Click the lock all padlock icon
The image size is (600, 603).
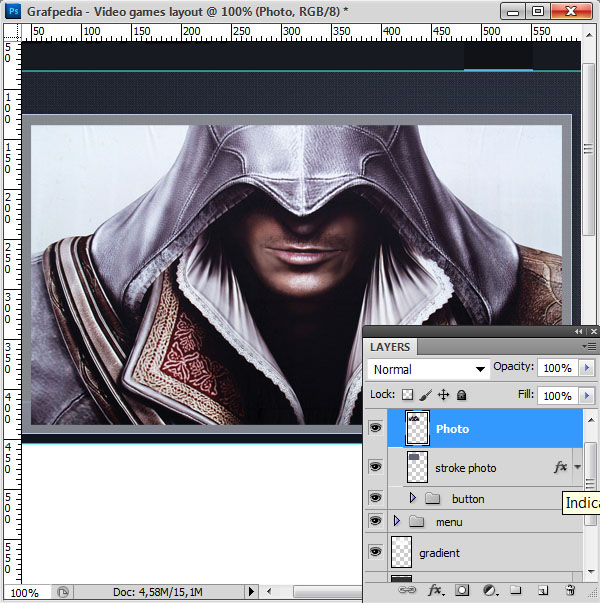tap(462, 395)
